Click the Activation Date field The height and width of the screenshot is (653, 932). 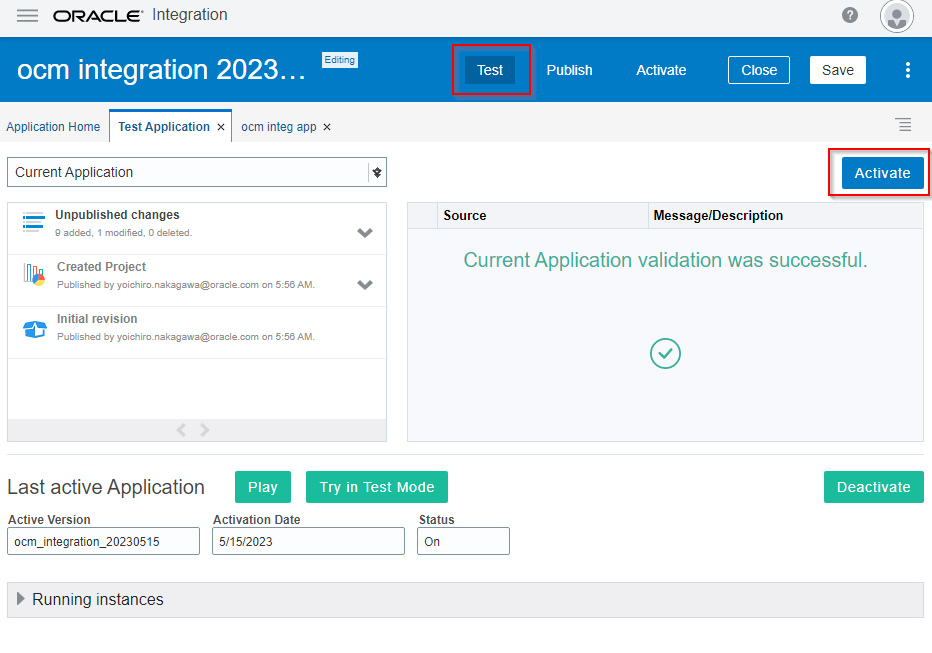[x=308, y=541]
